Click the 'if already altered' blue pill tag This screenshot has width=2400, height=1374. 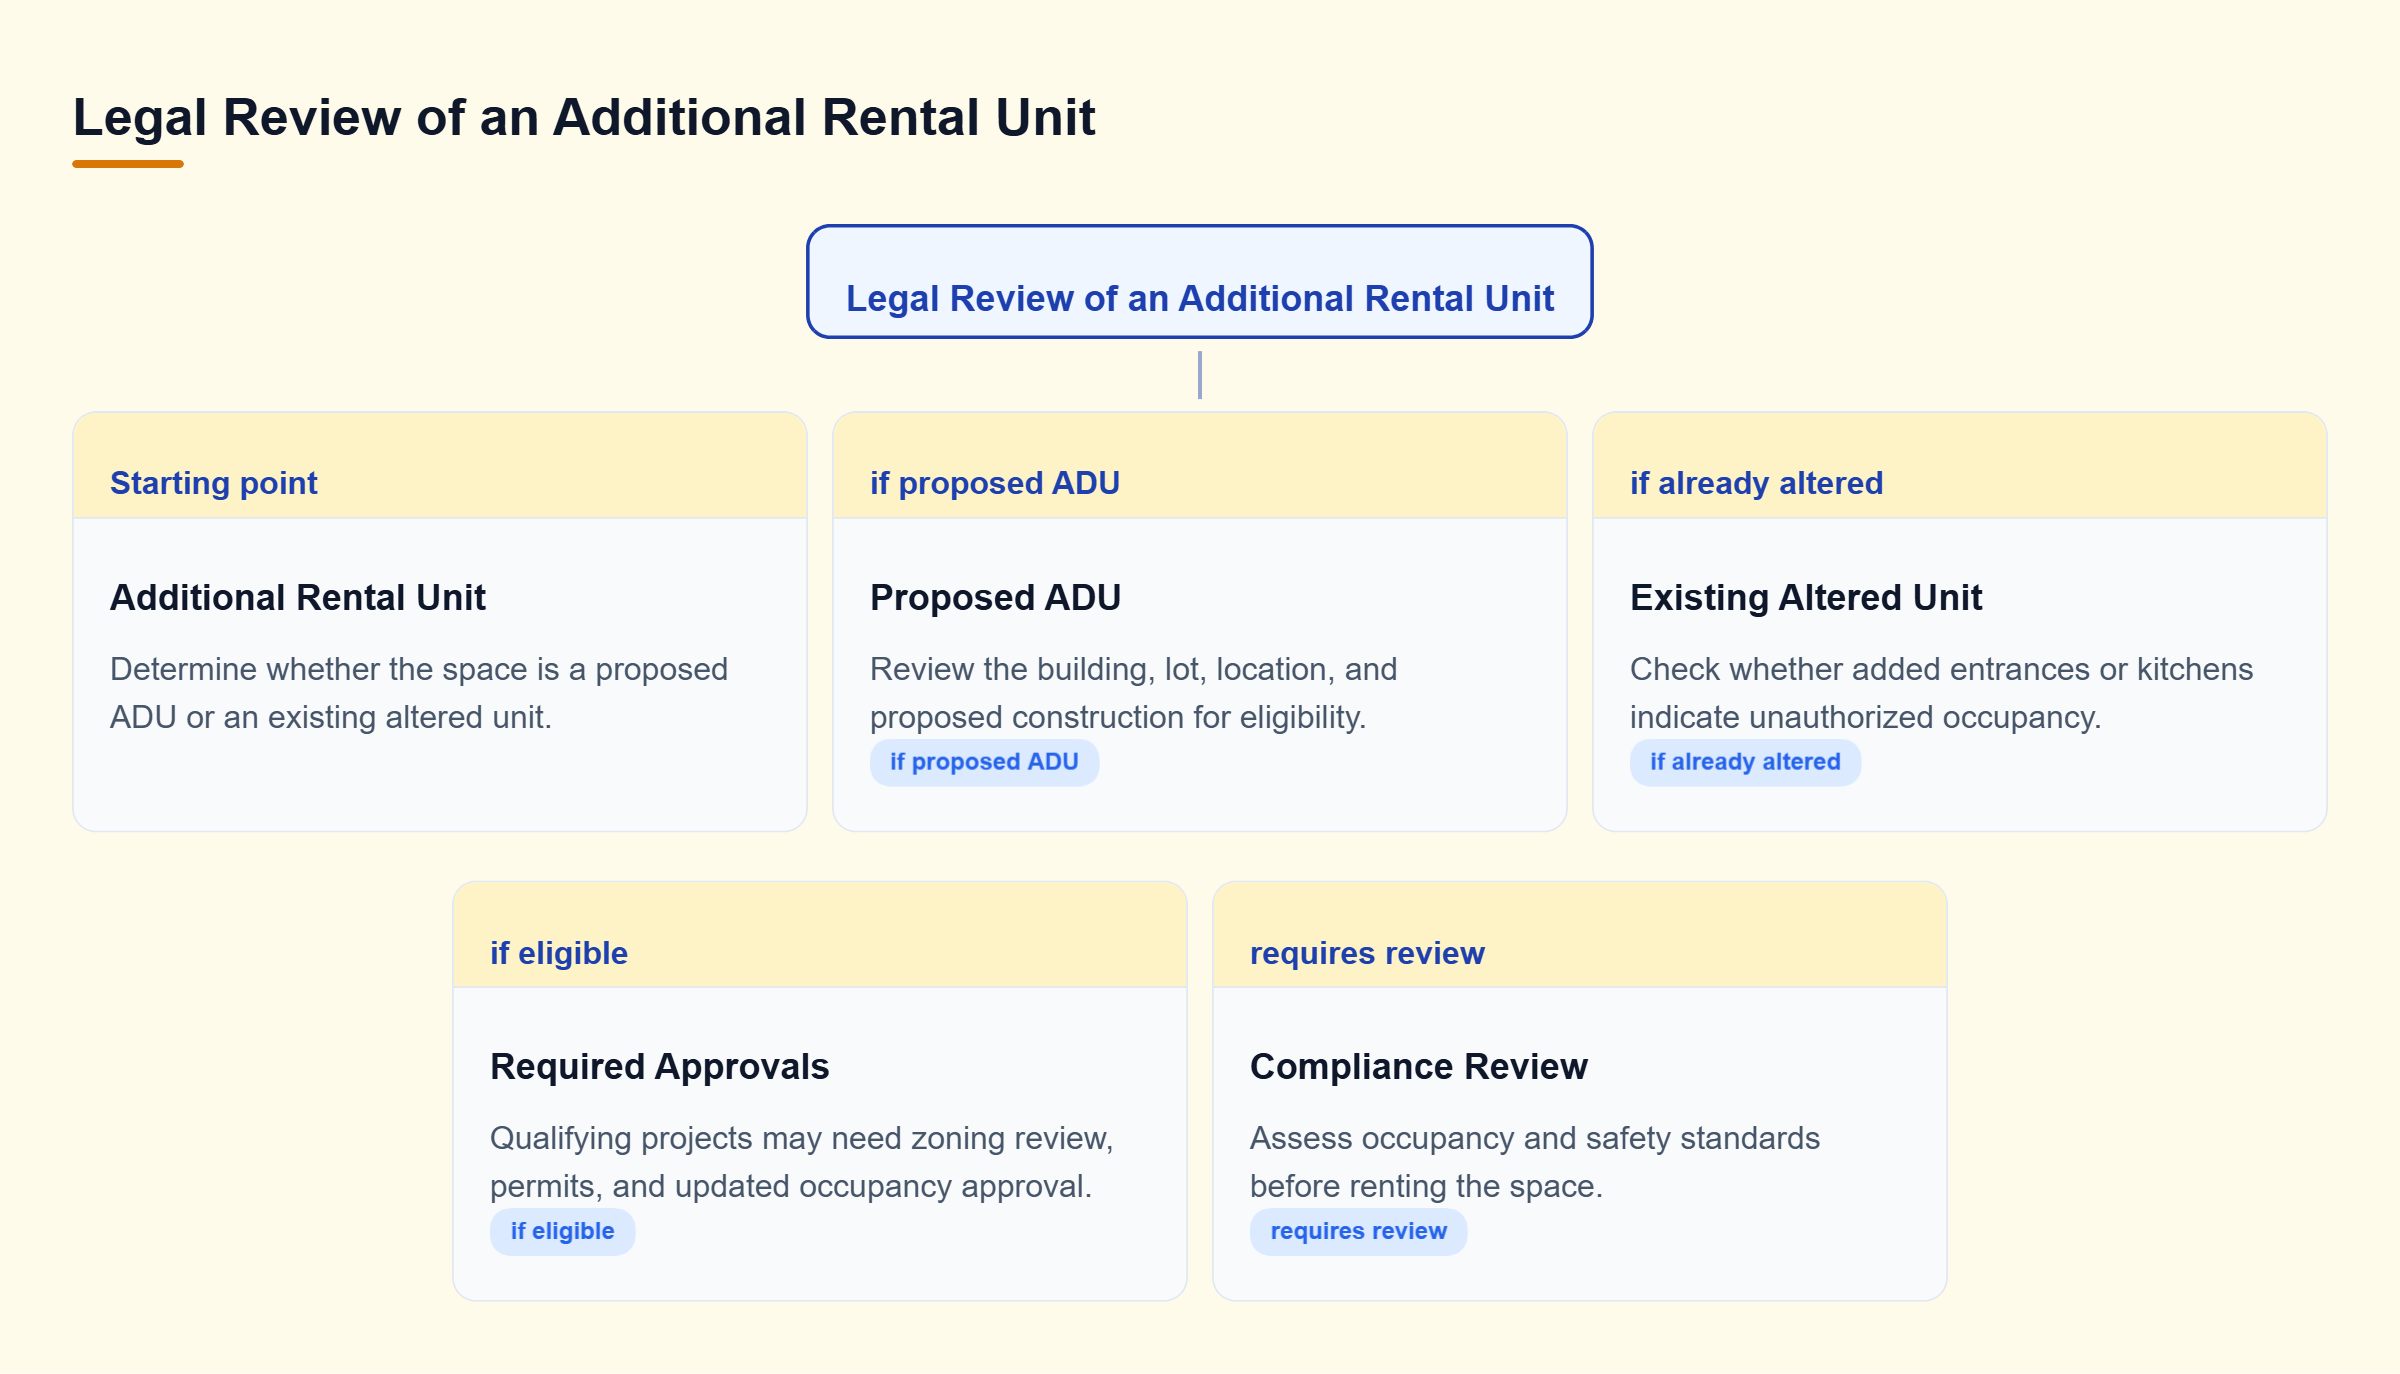(x=1745, y=762)
